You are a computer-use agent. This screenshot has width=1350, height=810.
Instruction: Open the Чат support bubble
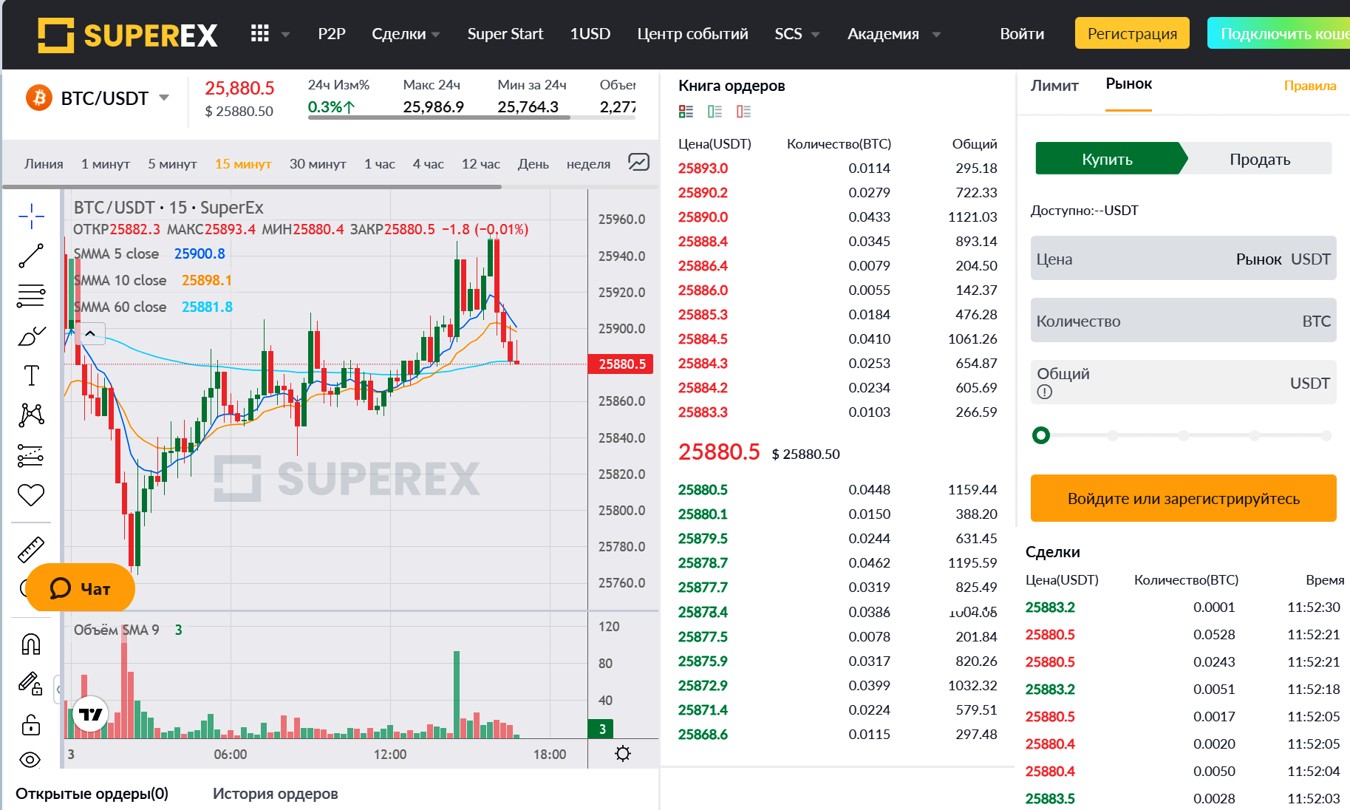(80, 588)
